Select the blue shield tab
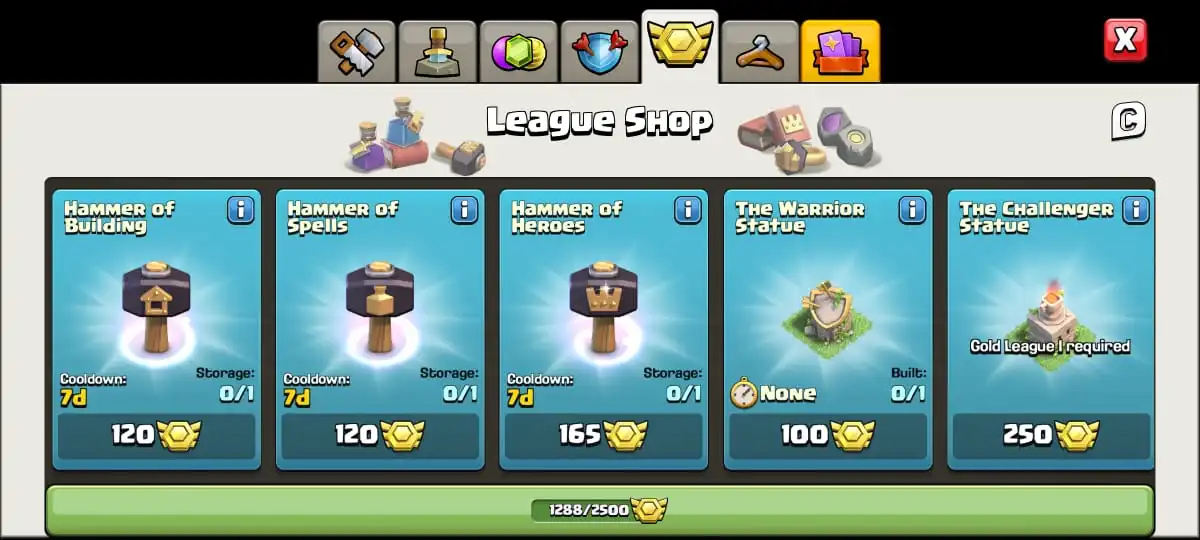 click(x=600, y=51)
